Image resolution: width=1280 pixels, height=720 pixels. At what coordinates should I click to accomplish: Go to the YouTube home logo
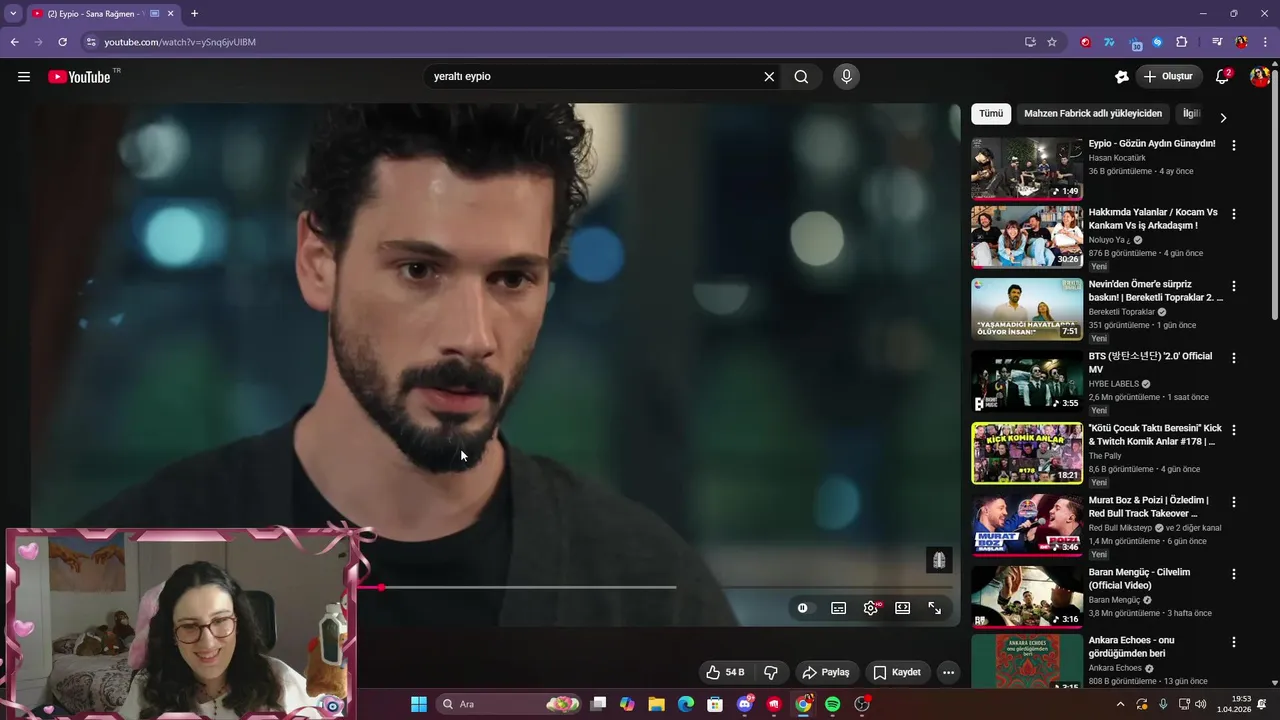(79, 77)
